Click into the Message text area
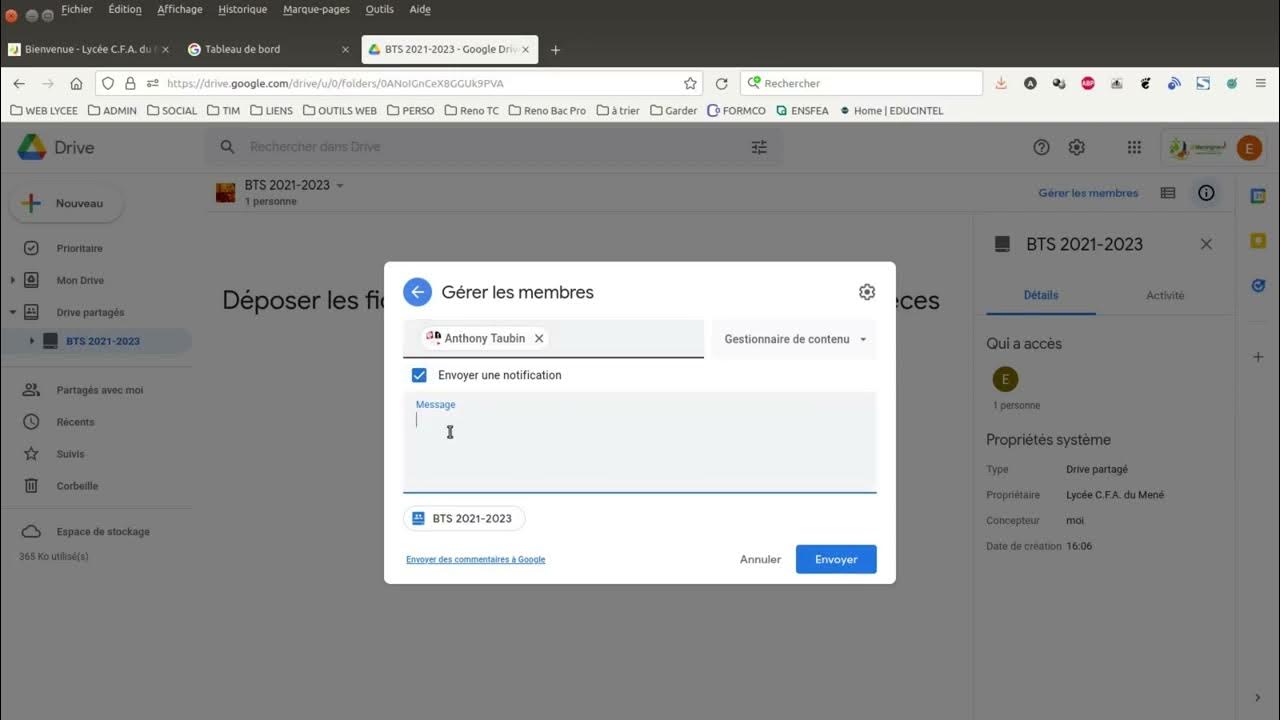 (x=640, y=442)
